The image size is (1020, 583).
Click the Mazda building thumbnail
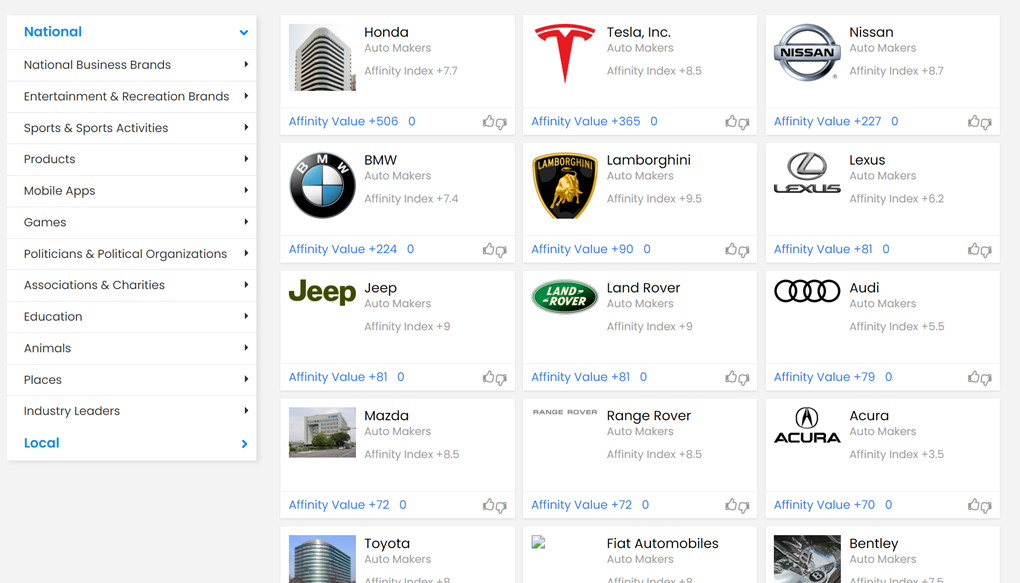pyautogui.click(x=322, y=432)
